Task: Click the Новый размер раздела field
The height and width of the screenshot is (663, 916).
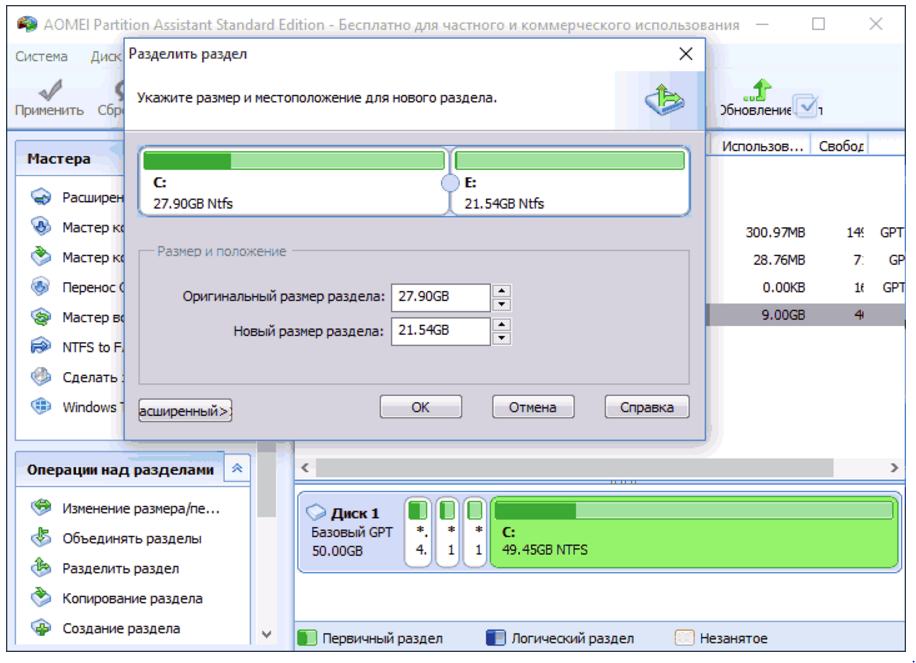Action: [x=440, y=331]
